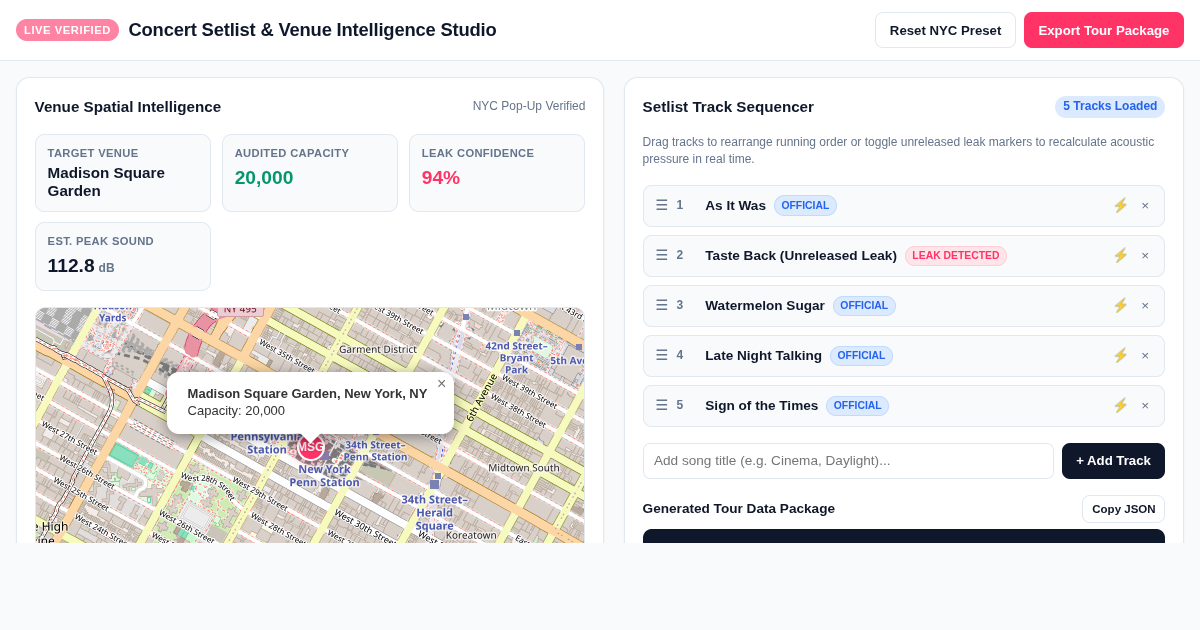Select the Taste Back (Unreleased Leak) title

(x=801, y=255)
